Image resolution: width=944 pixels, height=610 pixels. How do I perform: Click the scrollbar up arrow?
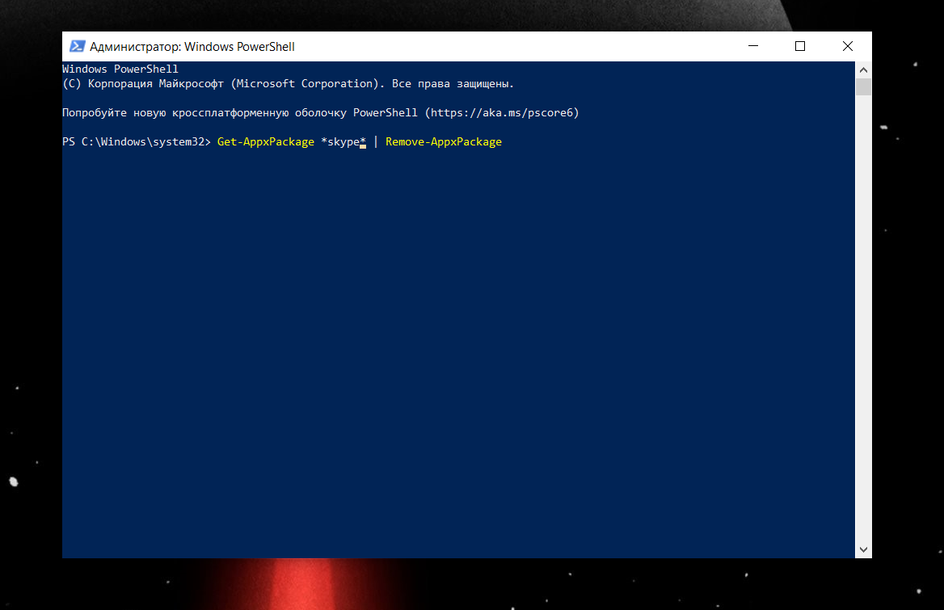(863, 70)
